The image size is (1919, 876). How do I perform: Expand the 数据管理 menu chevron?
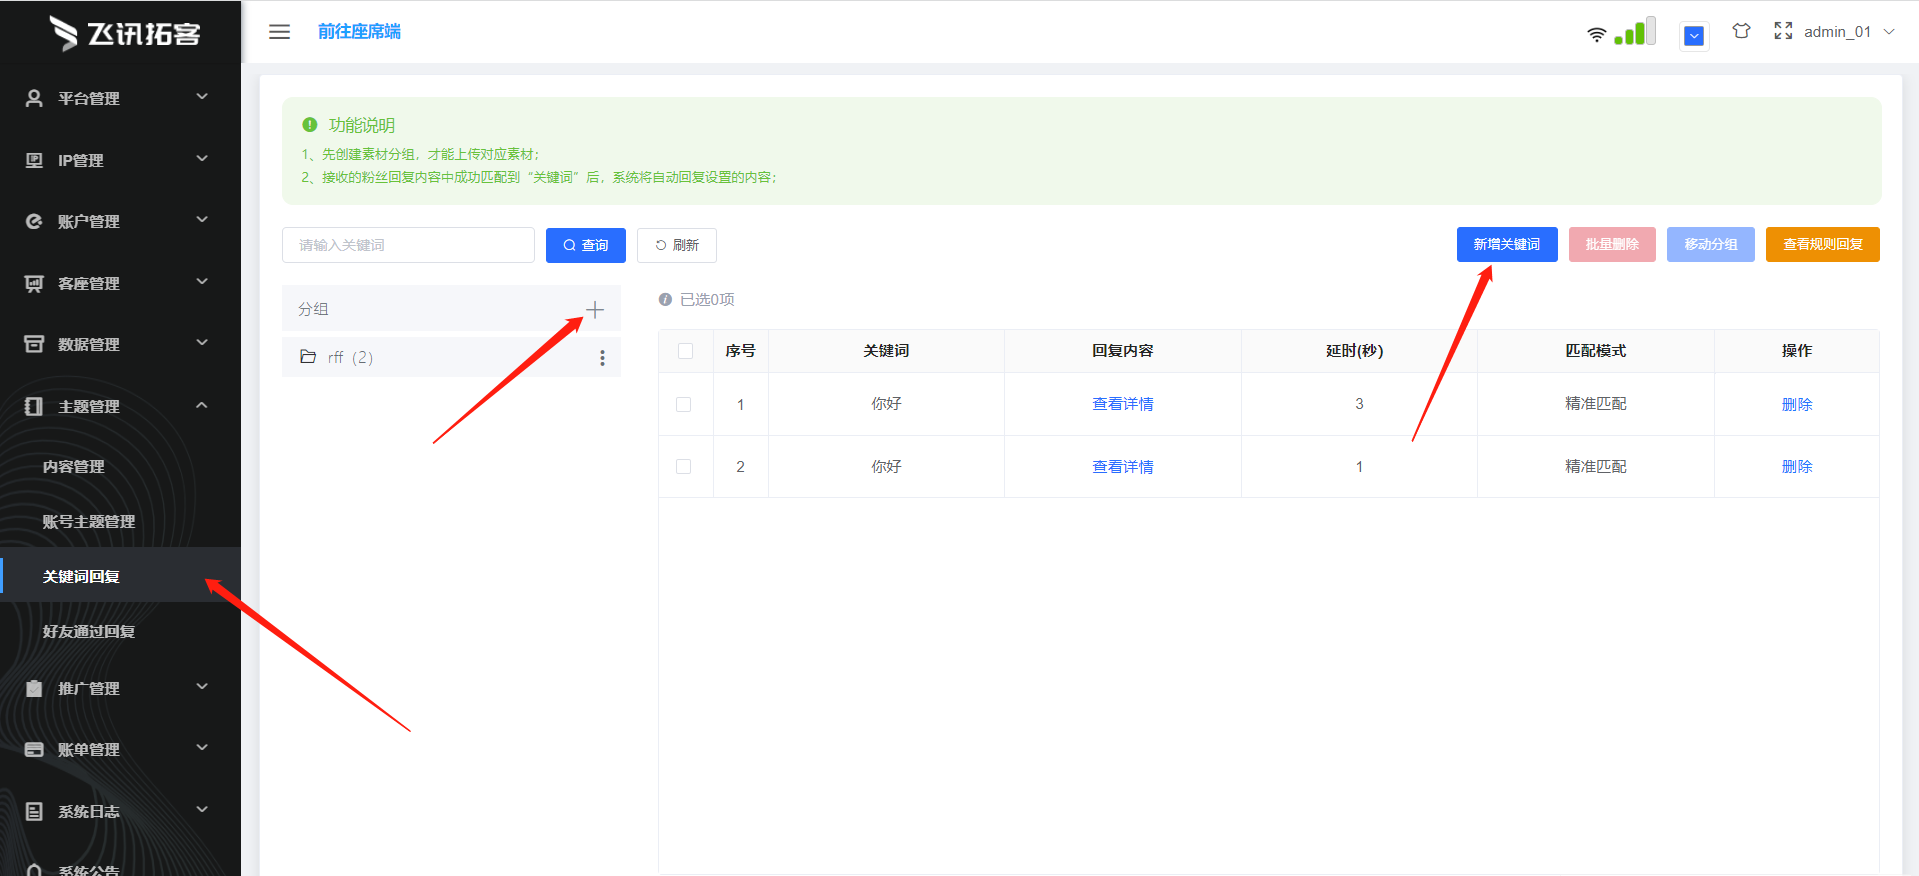point(202,343)
